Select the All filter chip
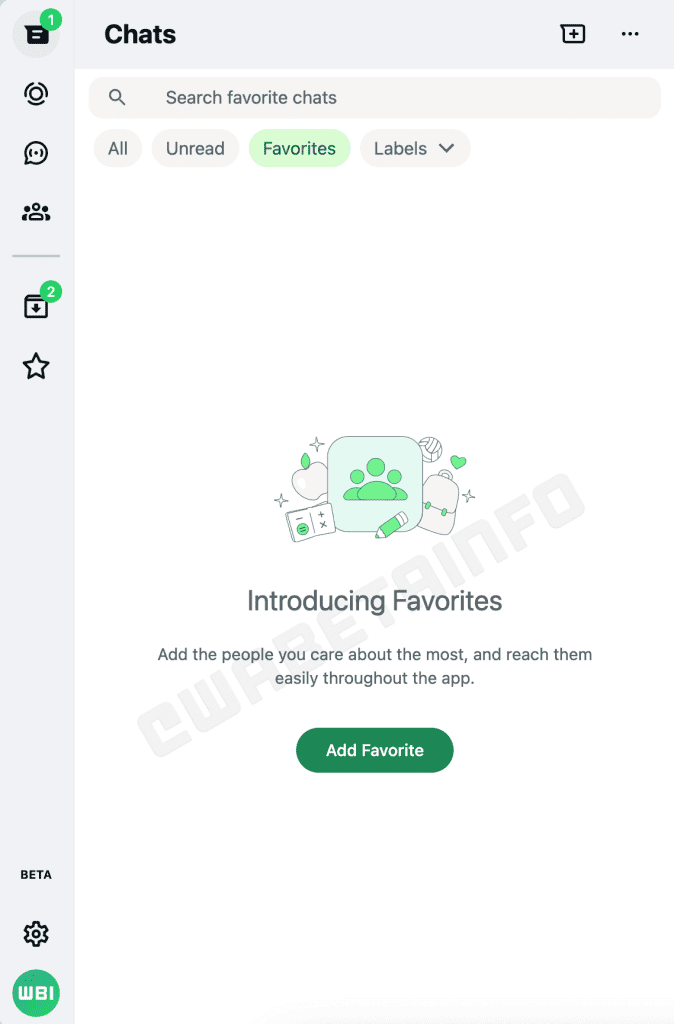Screen dimensions: 674x1024 coord(118,148)
